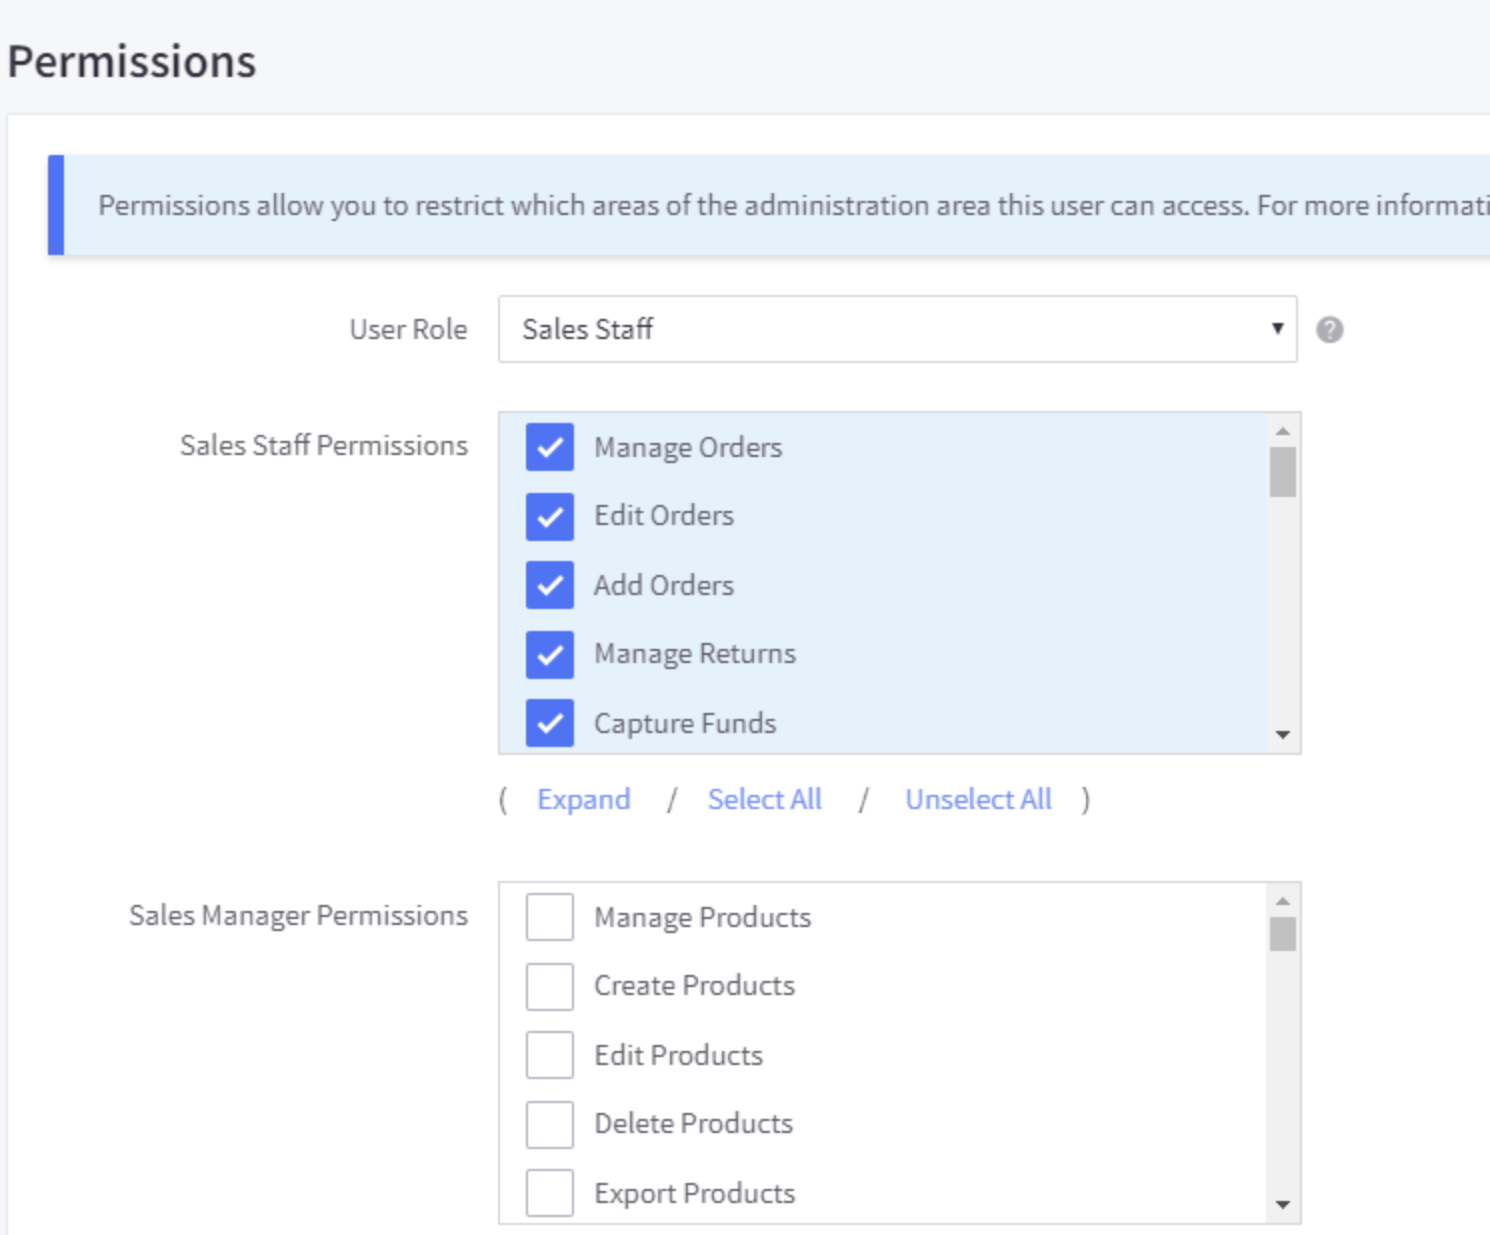Toggle the Manage Returns checkbox
Viewport: 1490px width, 1235px height.
(550, 654)
